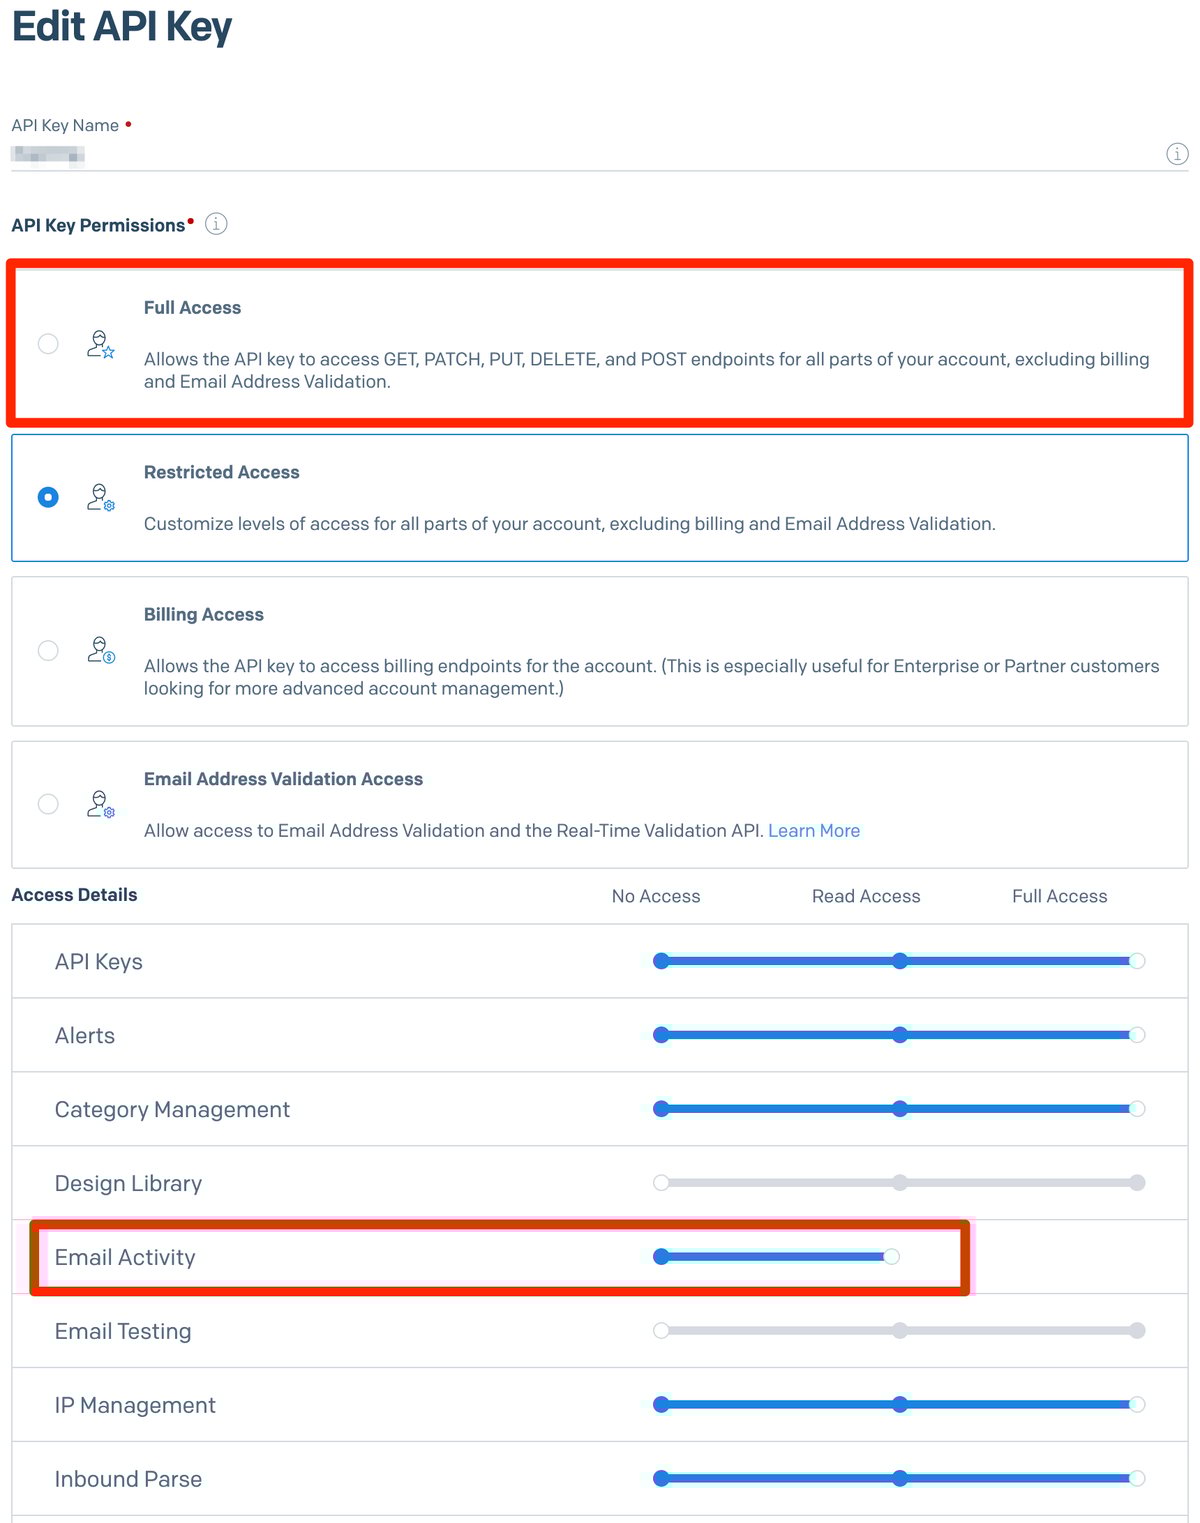Grant Read Access on Design Library slider
Screen dimensions: 1200x1523
[x=899, y=1182]
